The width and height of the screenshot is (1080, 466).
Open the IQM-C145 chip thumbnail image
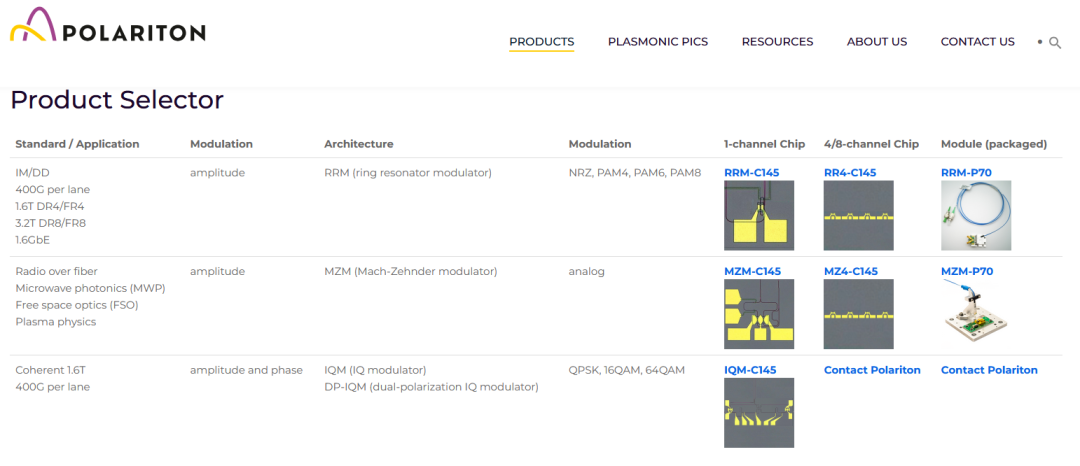[759, 412]
